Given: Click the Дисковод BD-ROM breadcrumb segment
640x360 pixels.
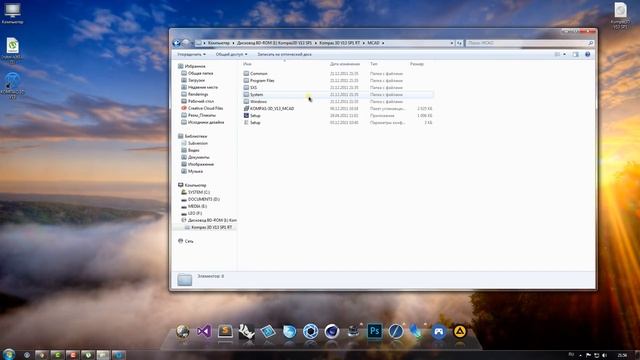Looking at the screenshot, I should click(274, 43).
